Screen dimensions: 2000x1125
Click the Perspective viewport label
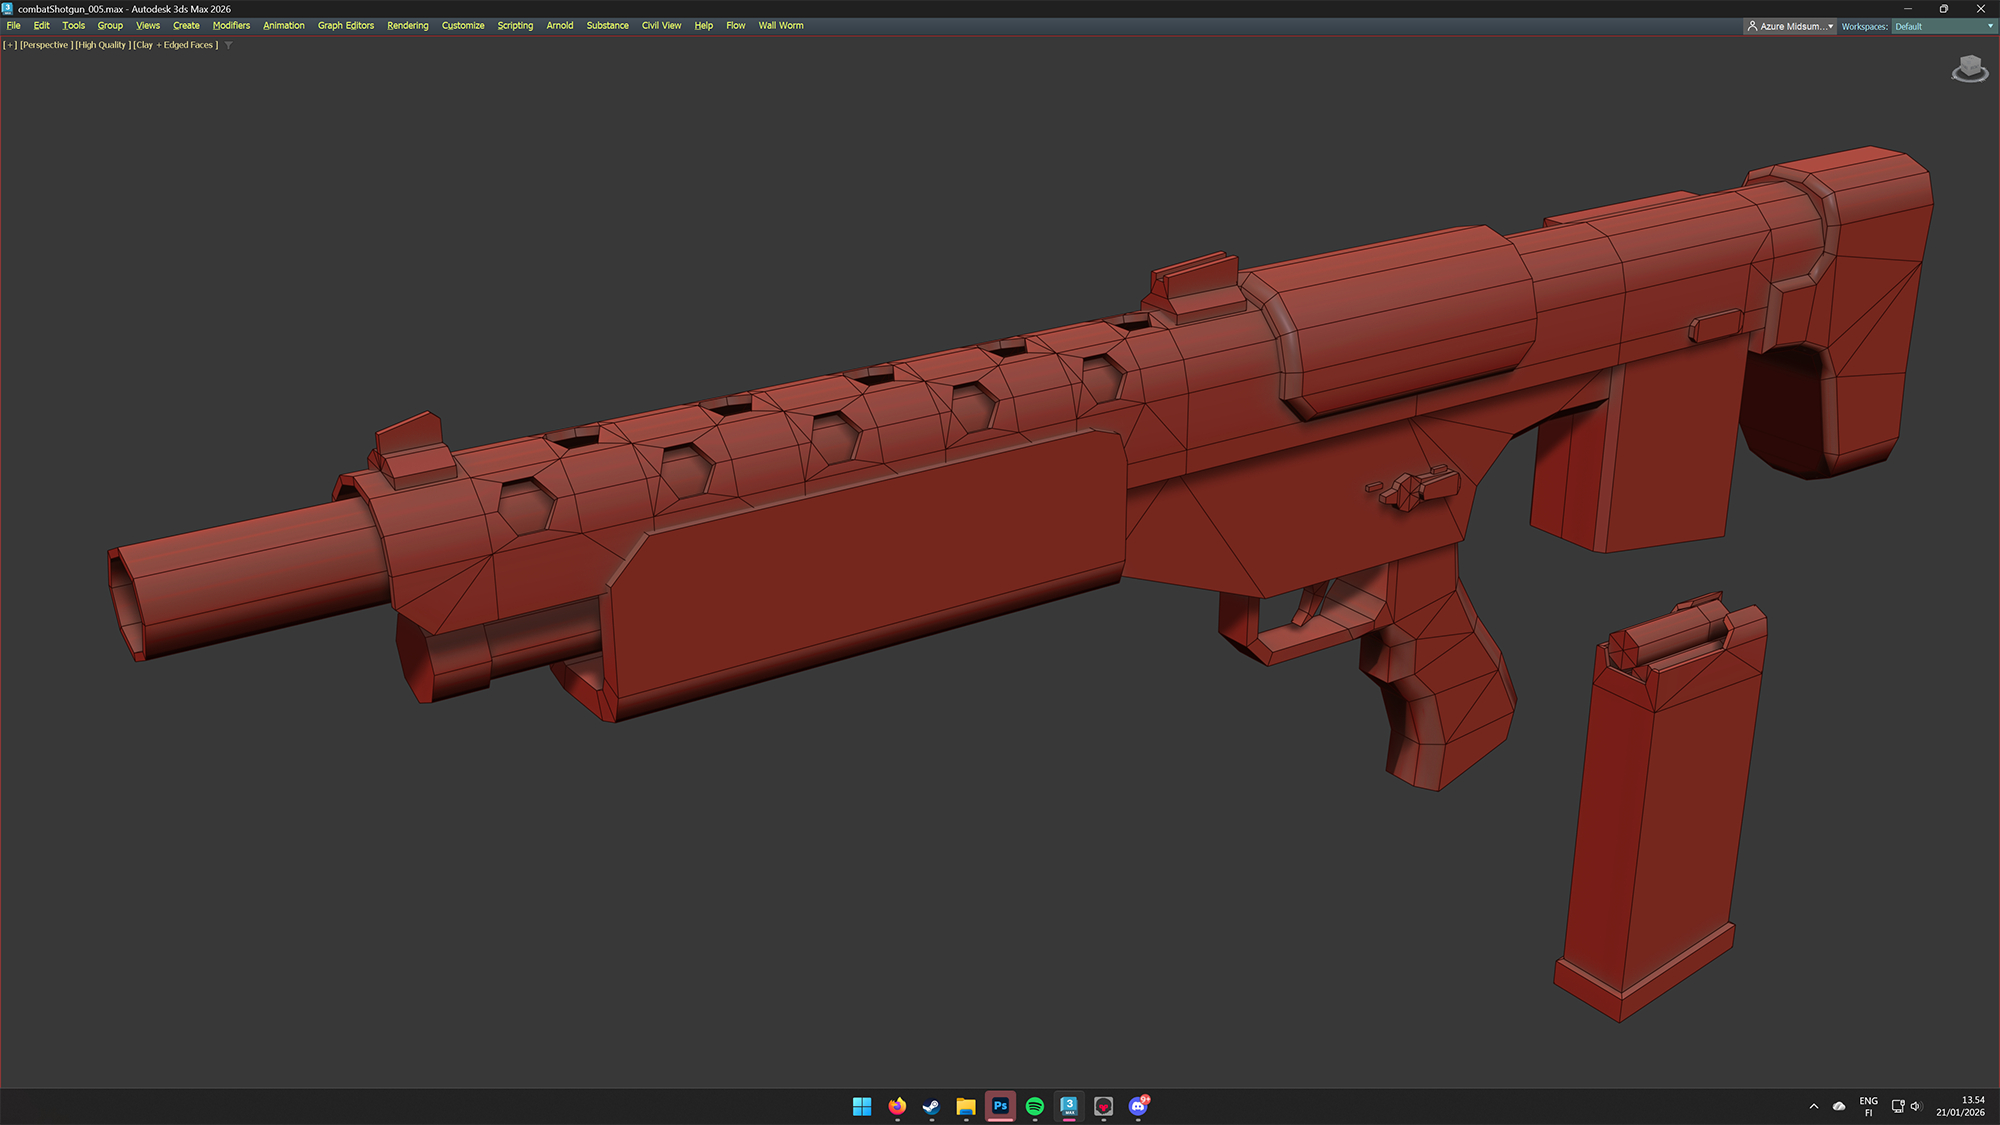coord(46,45)
